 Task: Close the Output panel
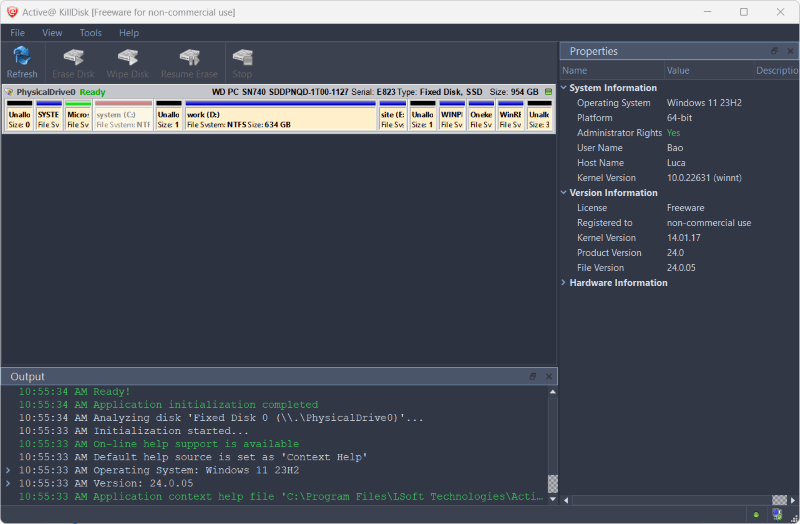point(548,376)
